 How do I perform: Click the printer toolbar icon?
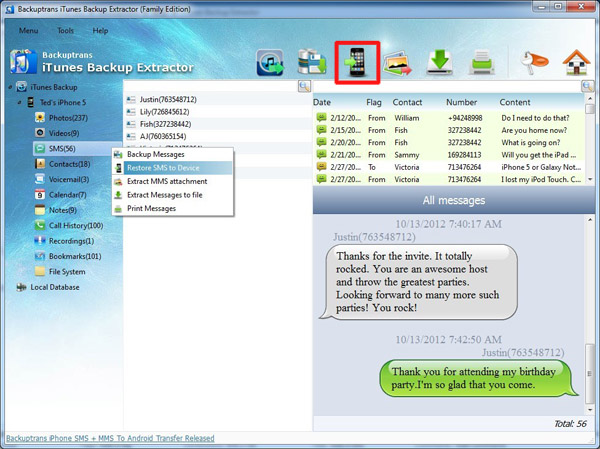click(x=482, y=62)
